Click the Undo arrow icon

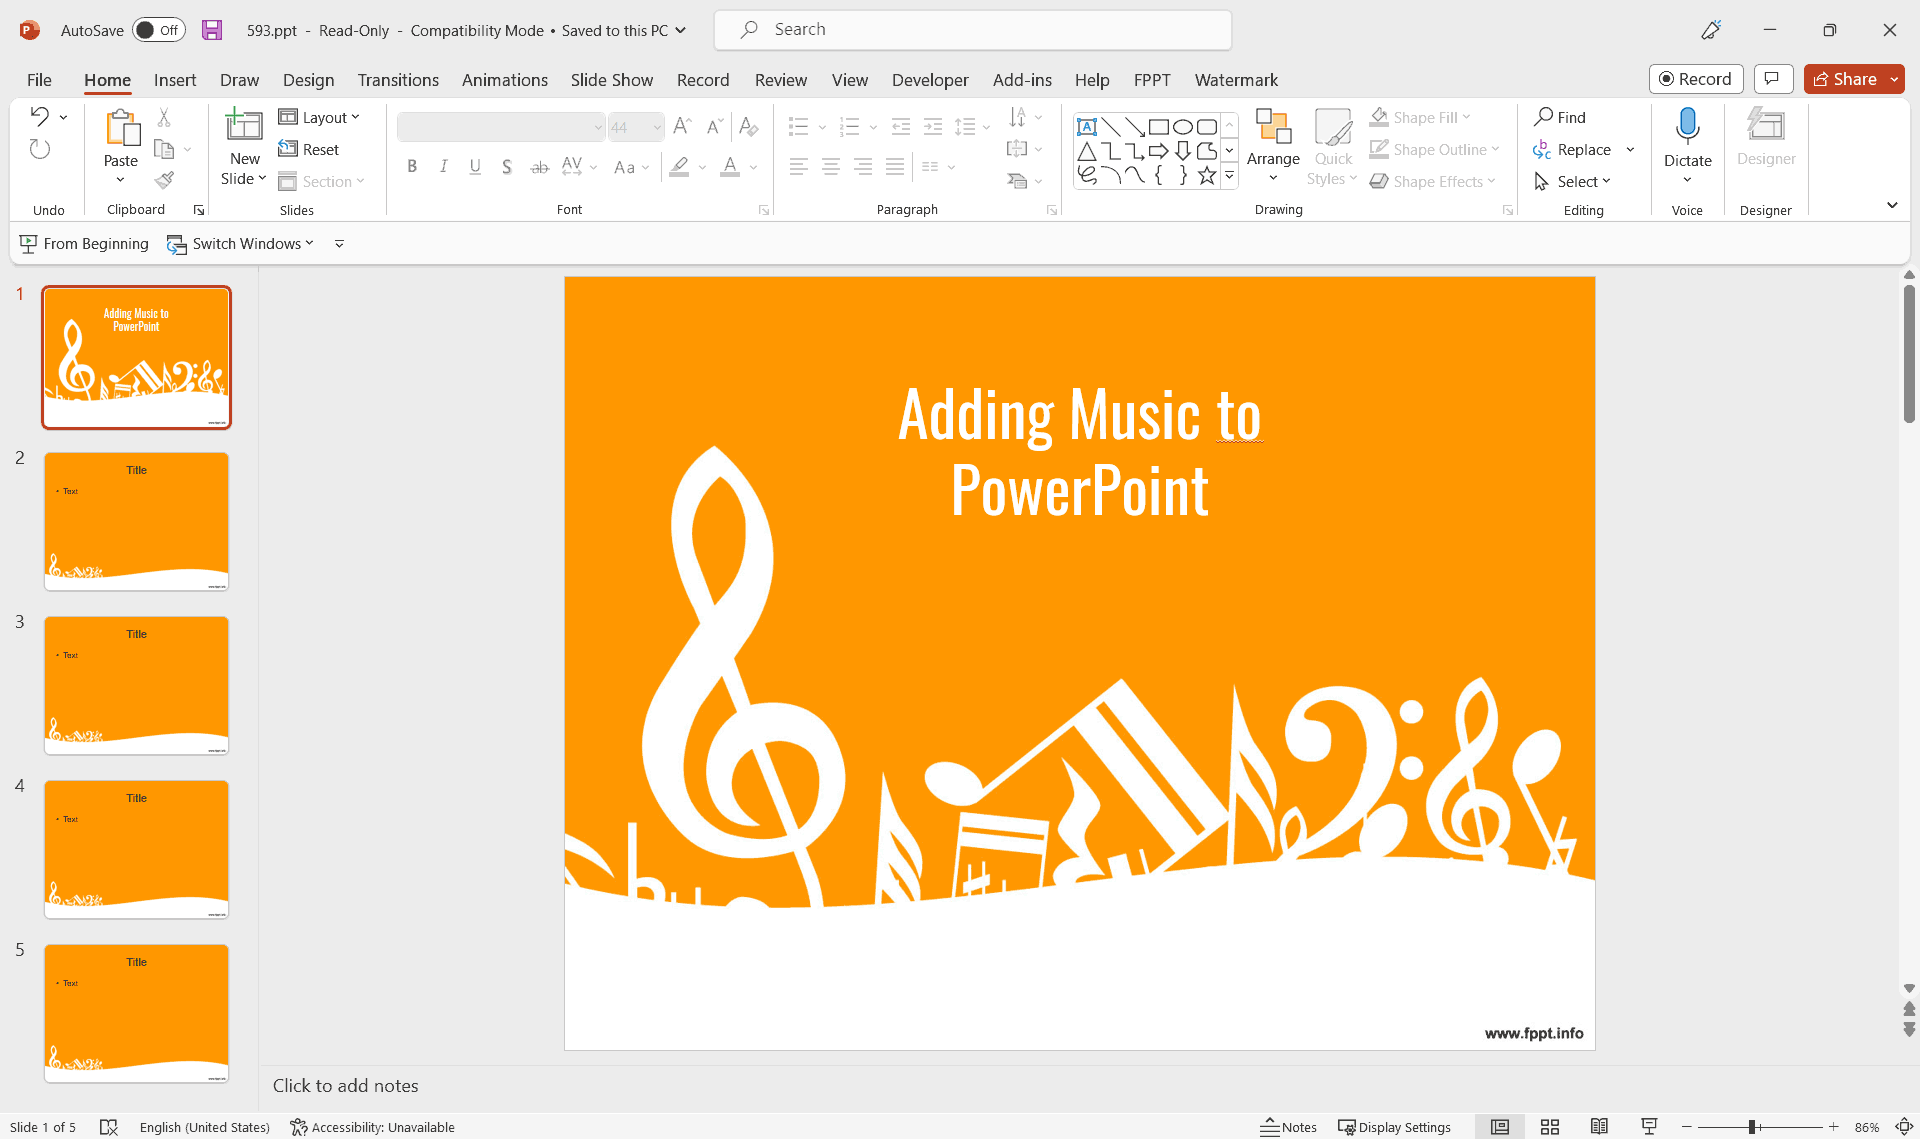(x=39, y=116)
